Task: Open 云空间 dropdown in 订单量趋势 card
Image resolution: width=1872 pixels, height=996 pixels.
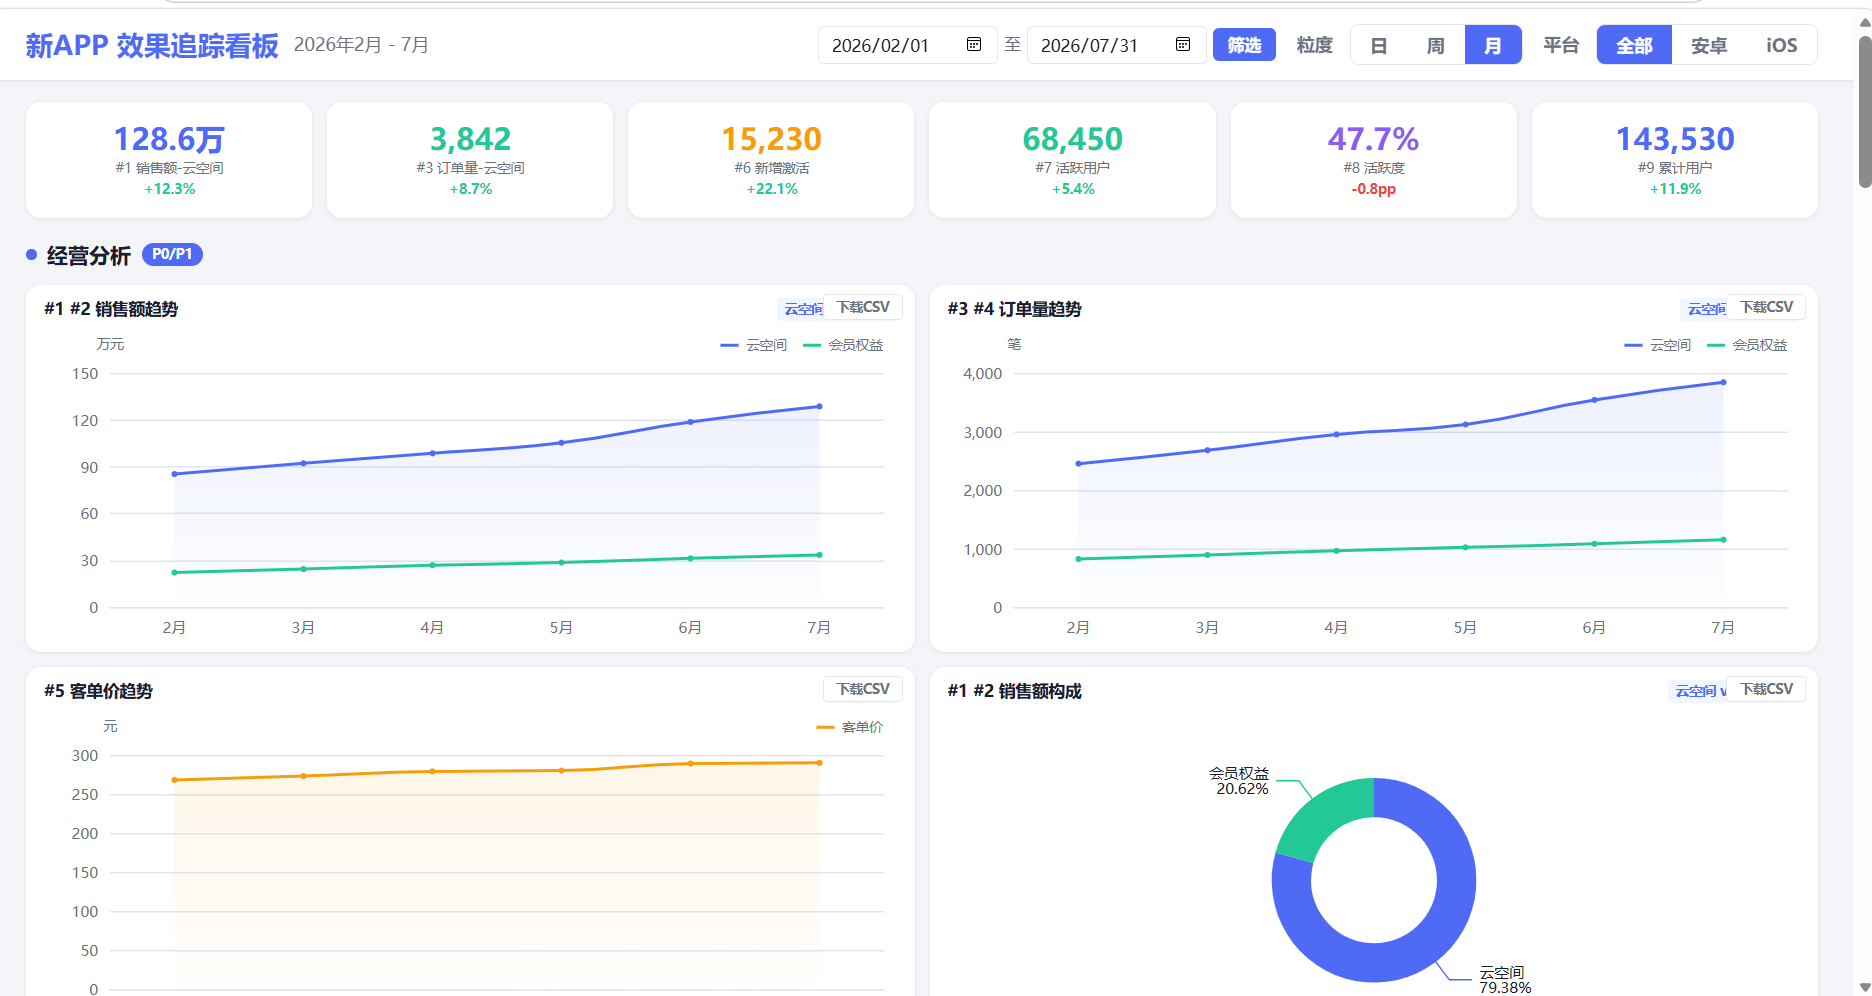Action: point(1704,309)
